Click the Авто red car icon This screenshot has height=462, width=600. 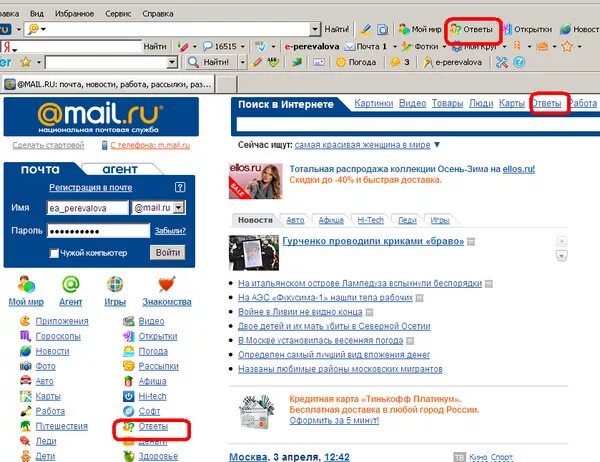click(25, 381)
